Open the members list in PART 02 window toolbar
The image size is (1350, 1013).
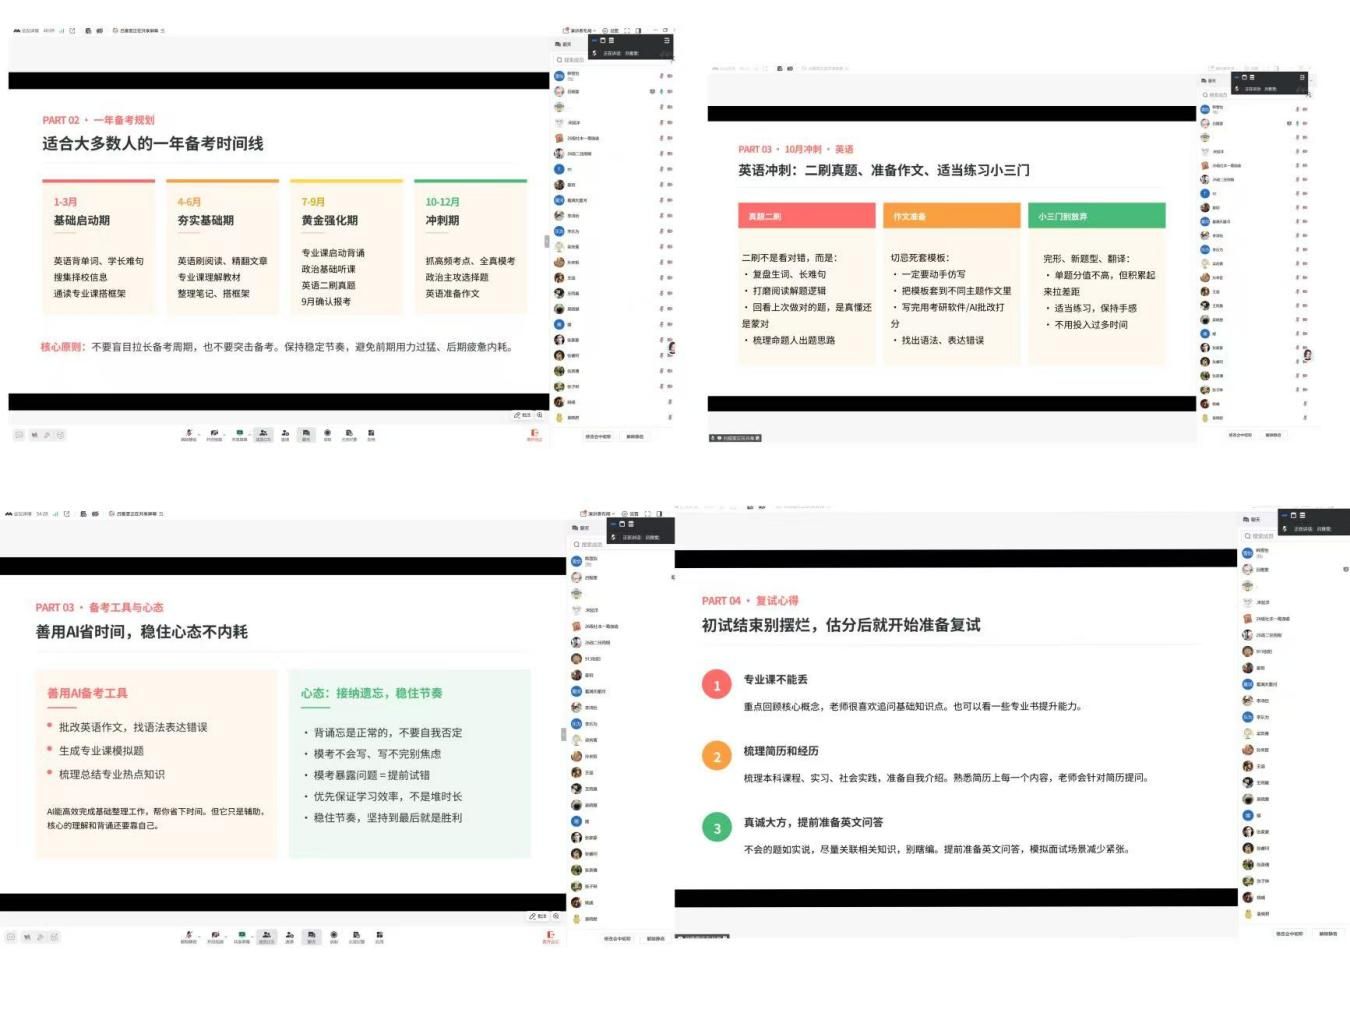click(263, 434)
